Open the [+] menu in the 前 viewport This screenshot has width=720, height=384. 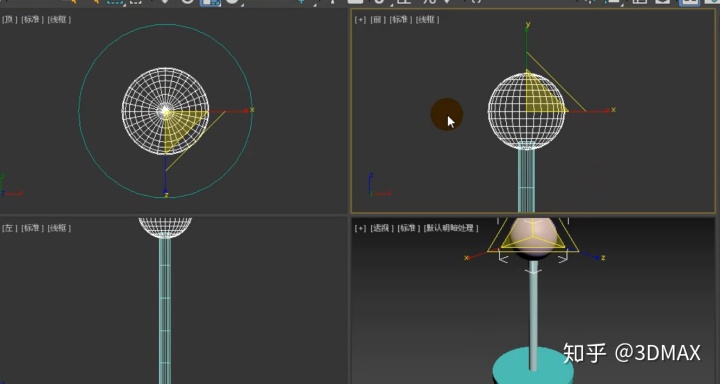pyautogui.click(x=360, y=20)
